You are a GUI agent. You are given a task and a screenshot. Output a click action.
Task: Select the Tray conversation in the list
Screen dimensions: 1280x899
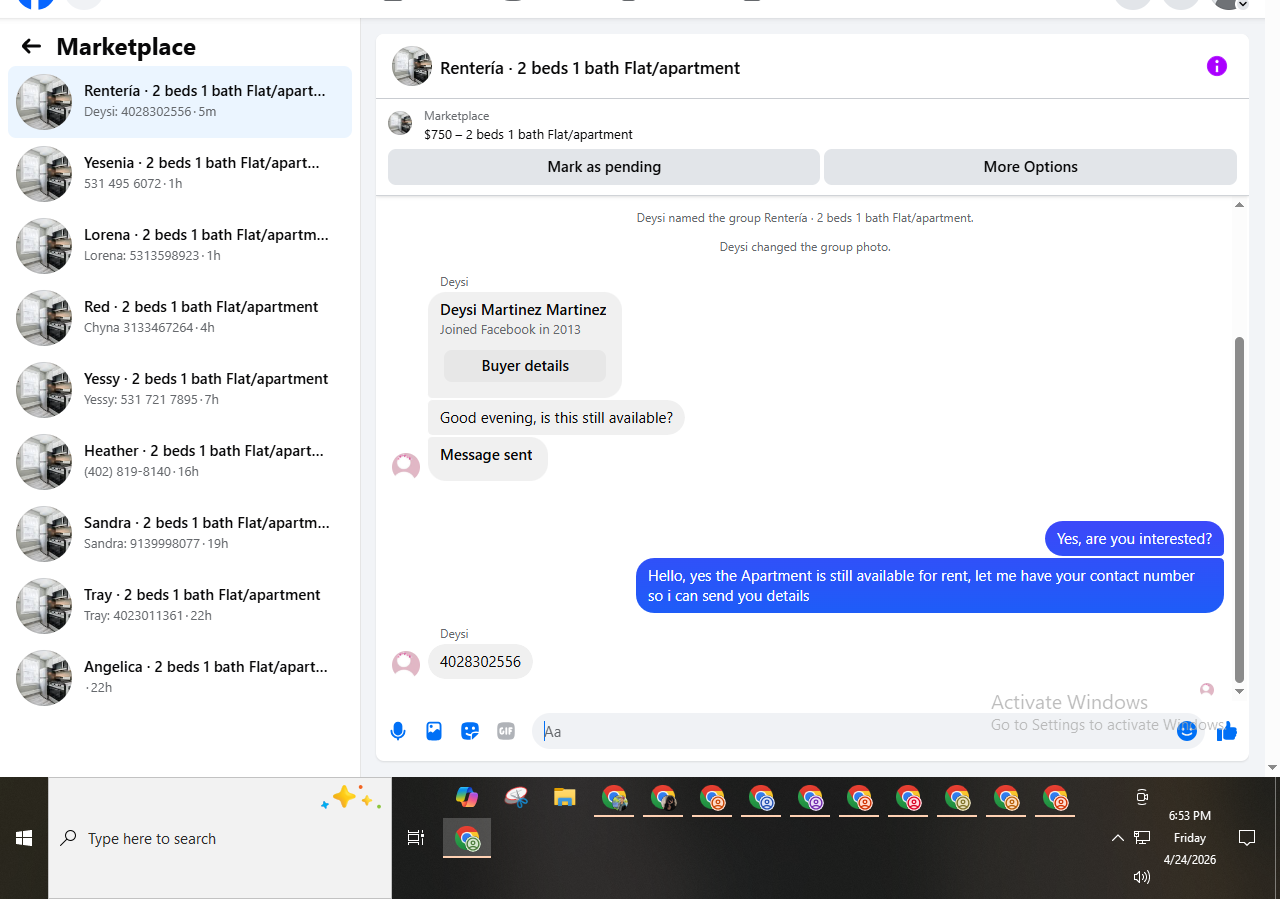pos(180,606)
